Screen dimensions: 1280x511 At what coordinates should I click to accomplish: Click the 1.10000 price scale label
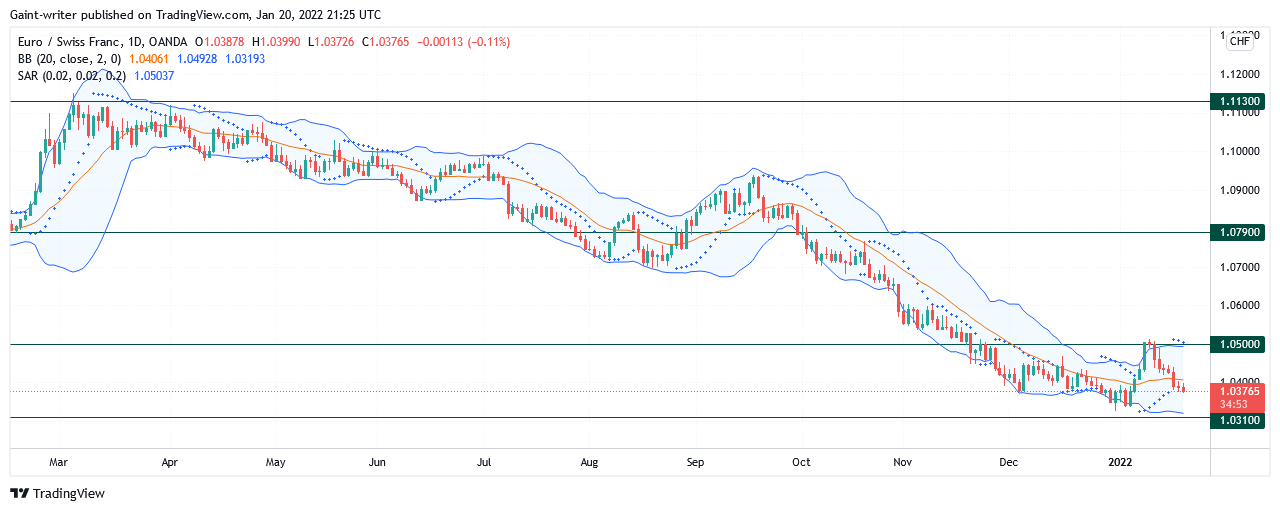1239,151
